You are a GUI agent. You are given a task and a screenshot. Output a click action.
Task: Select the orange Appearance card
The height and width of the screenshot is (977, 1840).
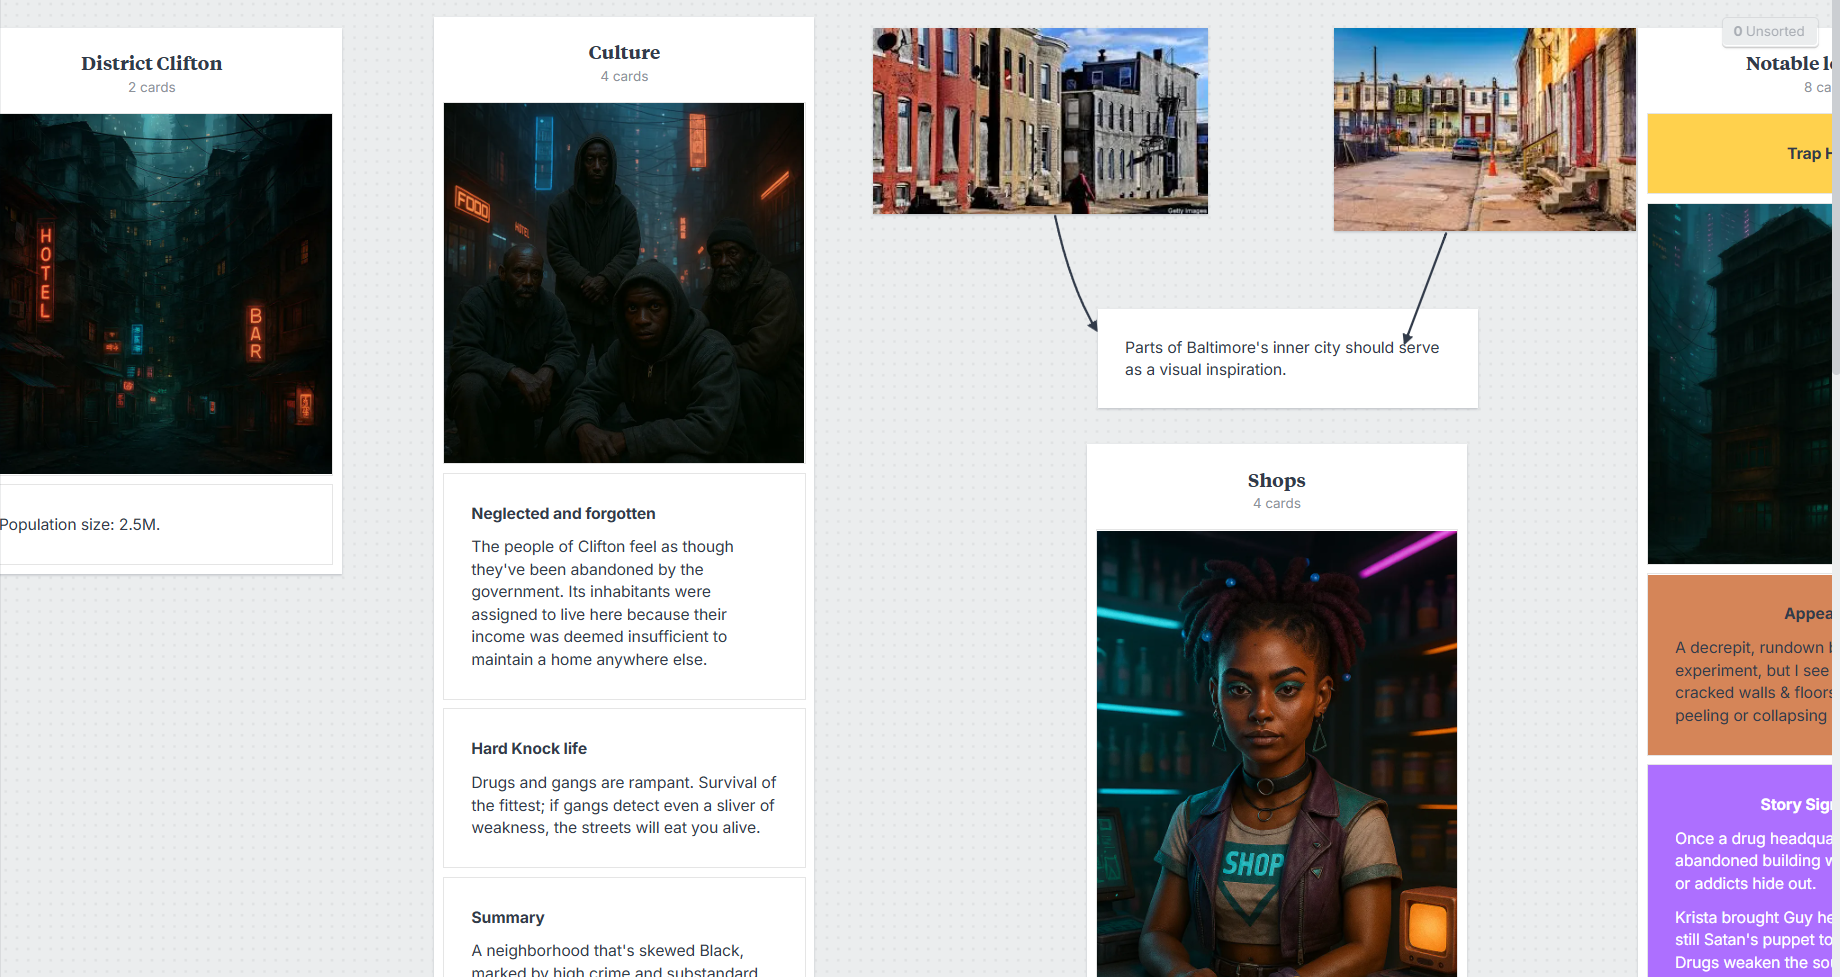(x=1740, y=665)
